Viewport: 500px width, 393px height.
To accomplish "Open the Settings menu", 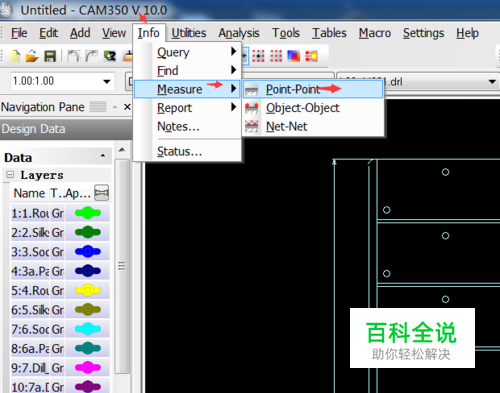I will click(423, 33).
